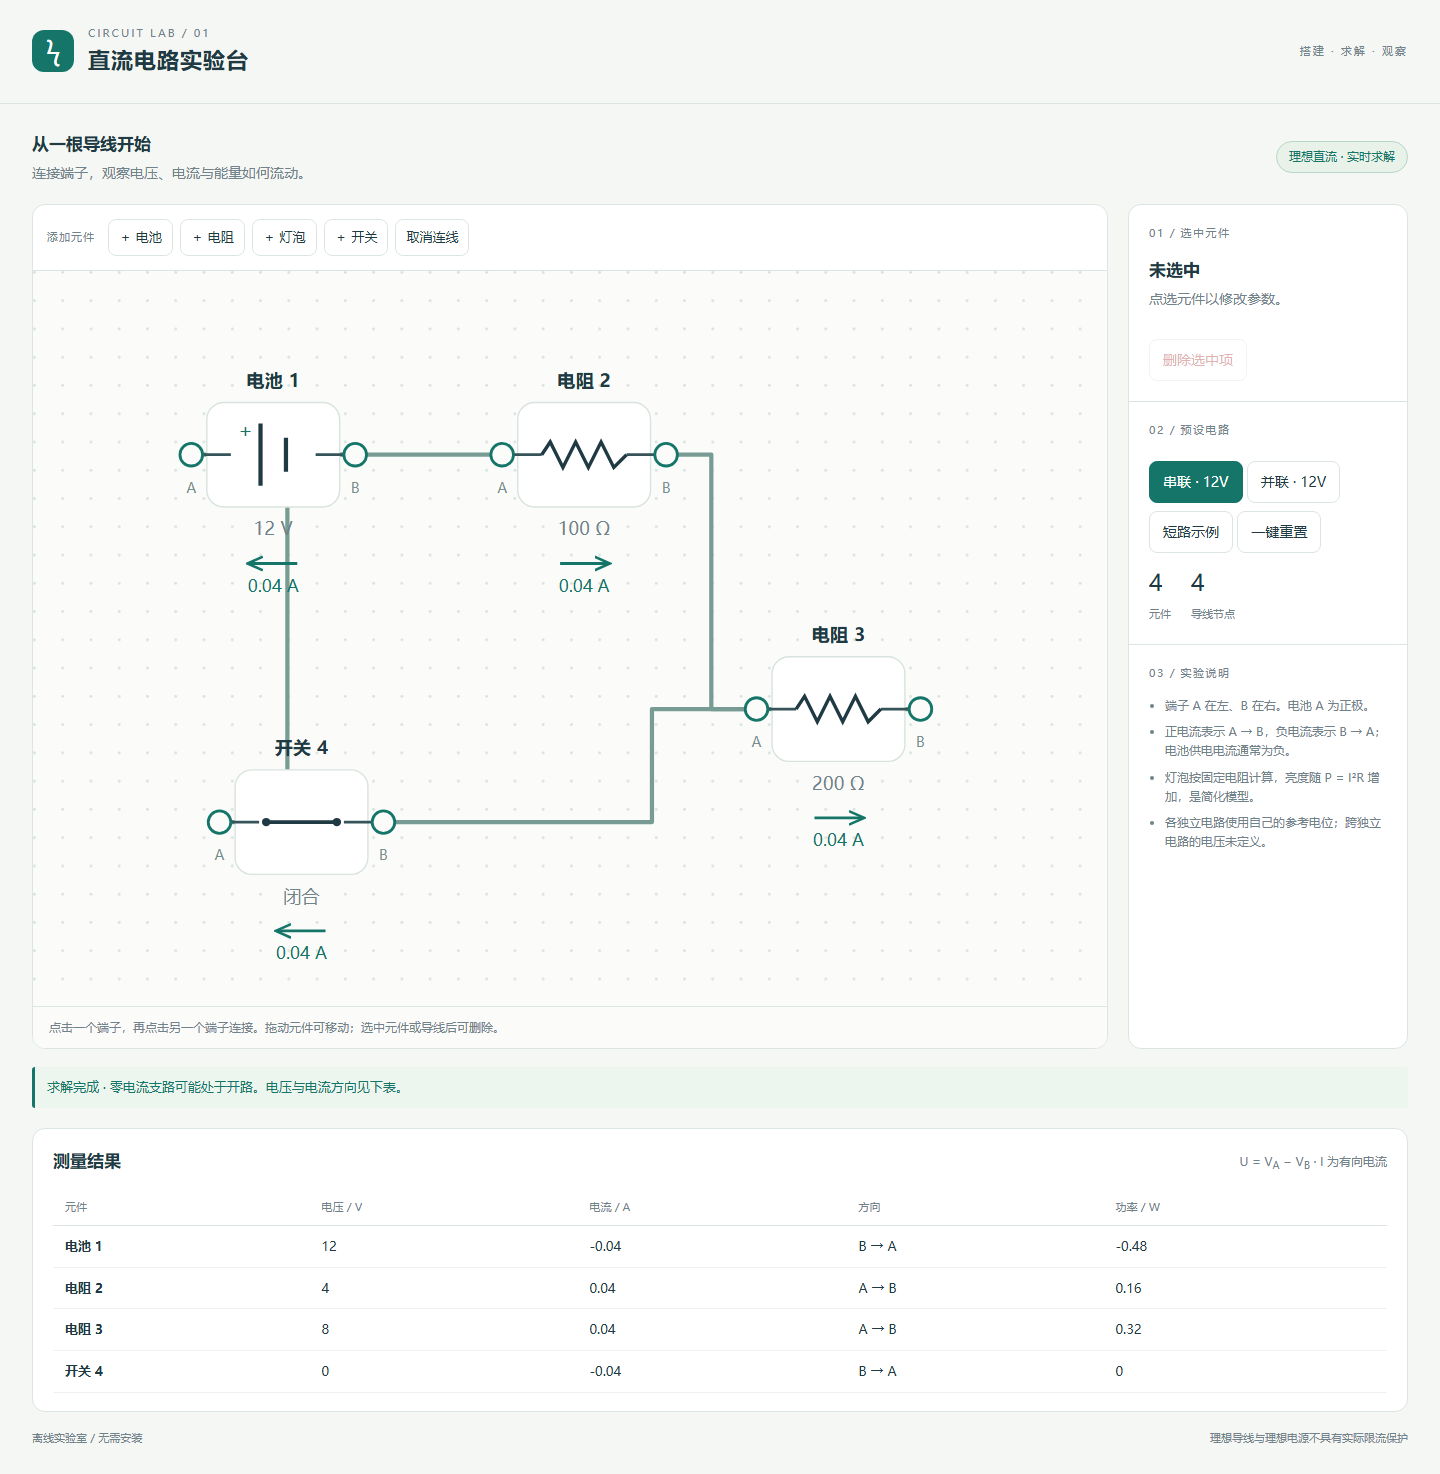Load the 串联 · 12V preset circuit

point(1196,482)
